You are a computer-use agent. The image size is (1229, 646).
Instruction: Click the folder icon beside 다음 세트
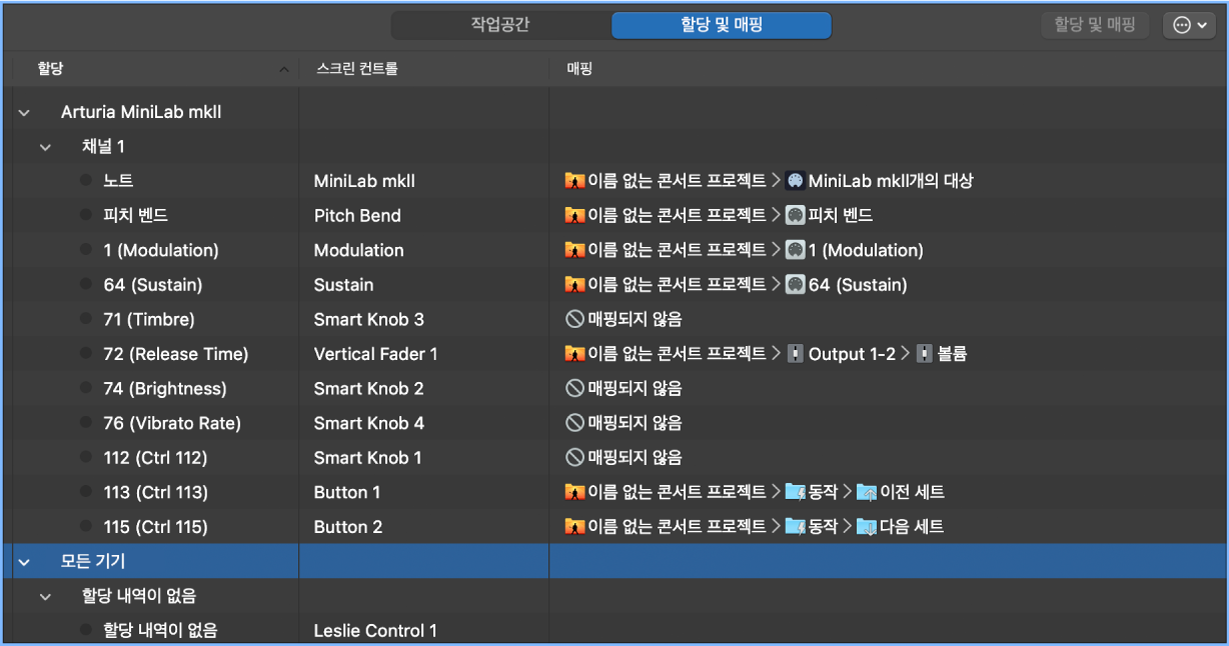[867, 527]
